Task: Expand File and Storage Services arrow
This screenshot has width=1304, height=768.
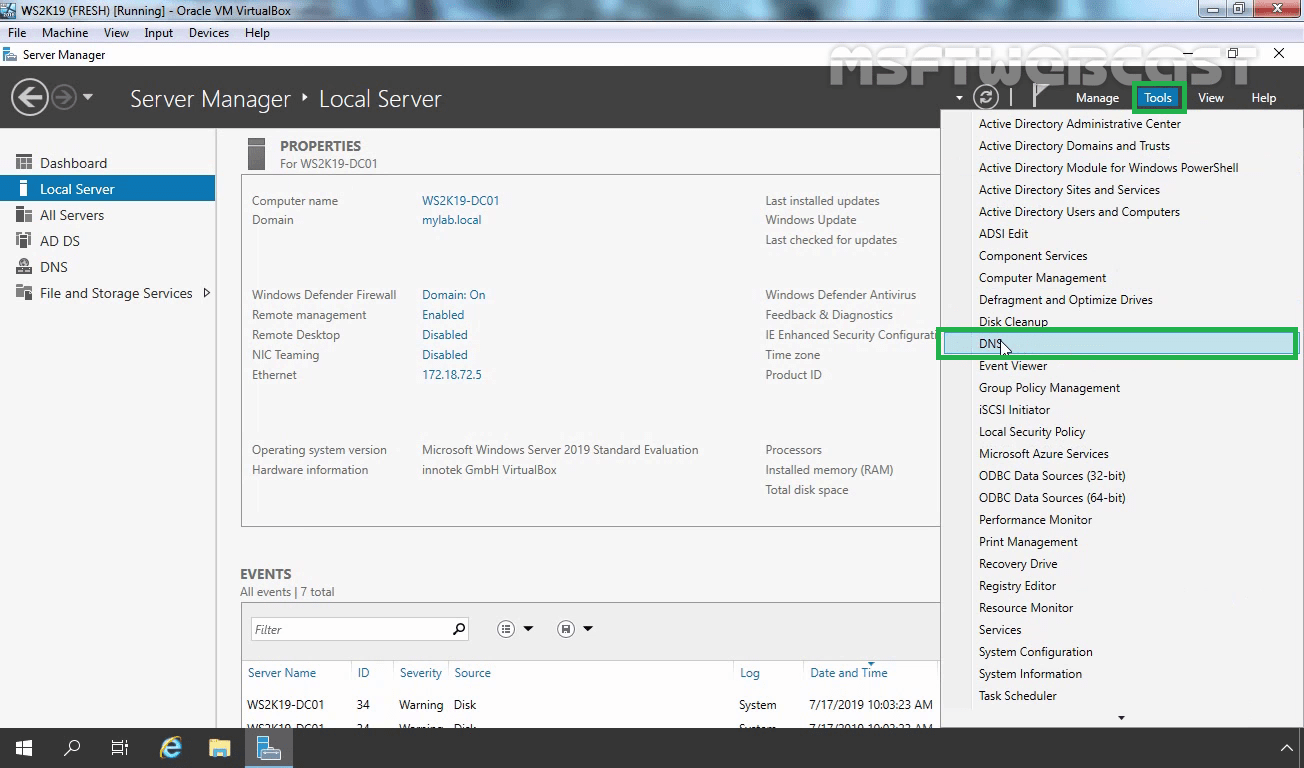Action: pyautogui.click(x=206, y=293)
